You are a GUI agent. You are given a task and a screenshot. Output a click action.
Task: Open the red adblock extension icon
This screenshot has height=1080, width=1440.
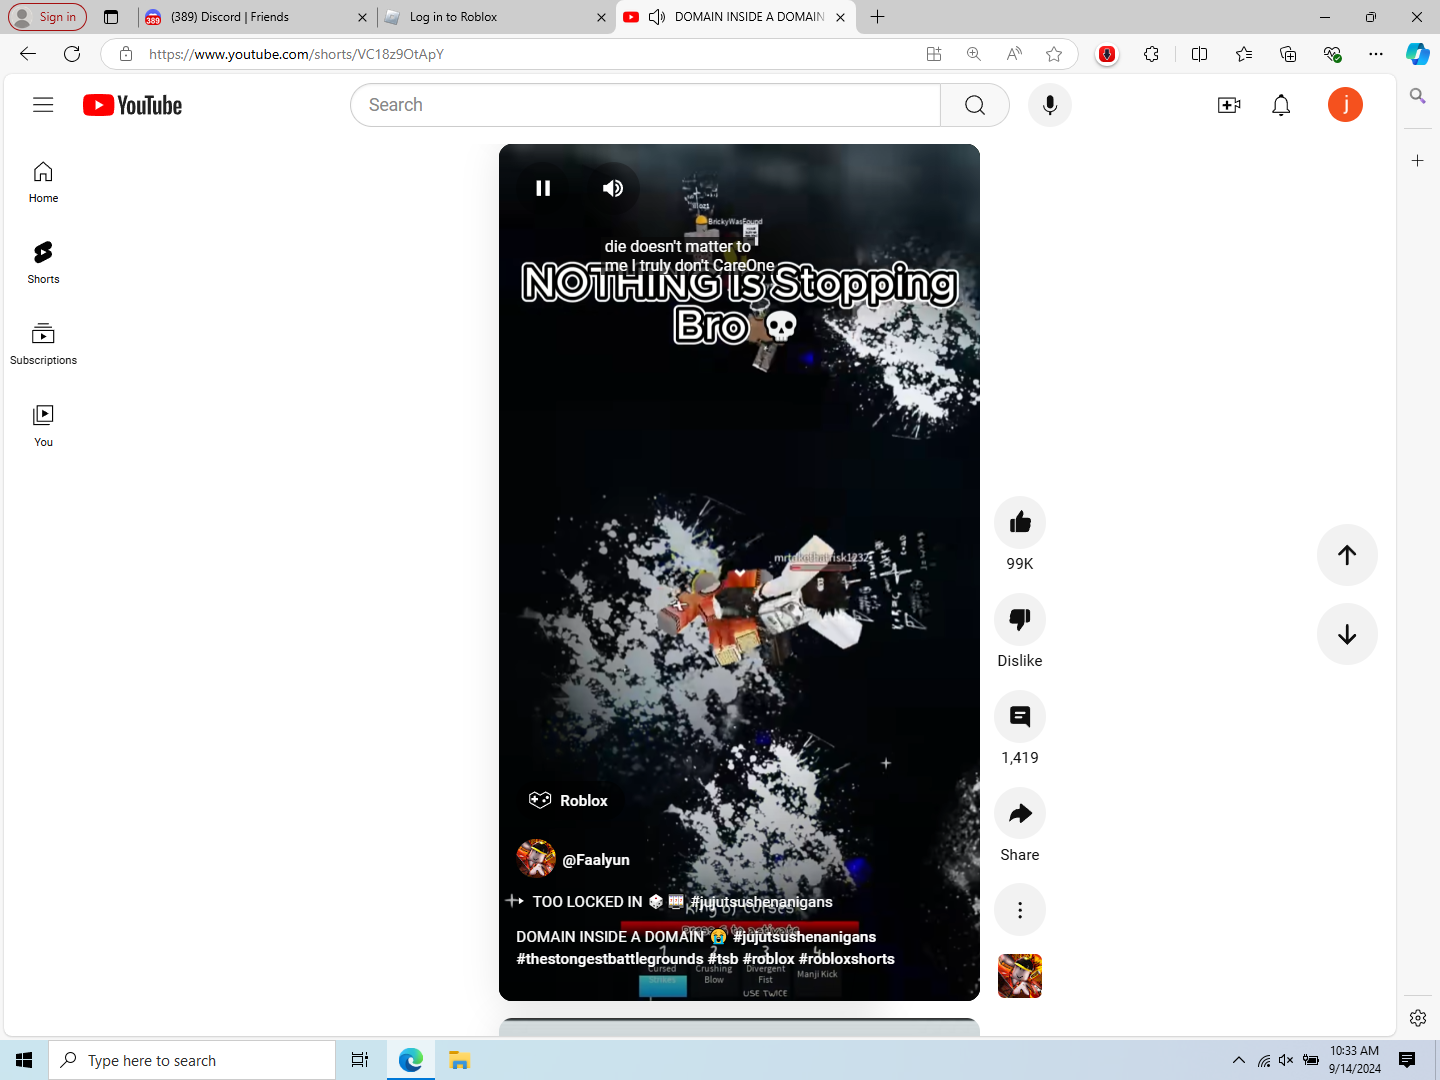coord(1107,54)
